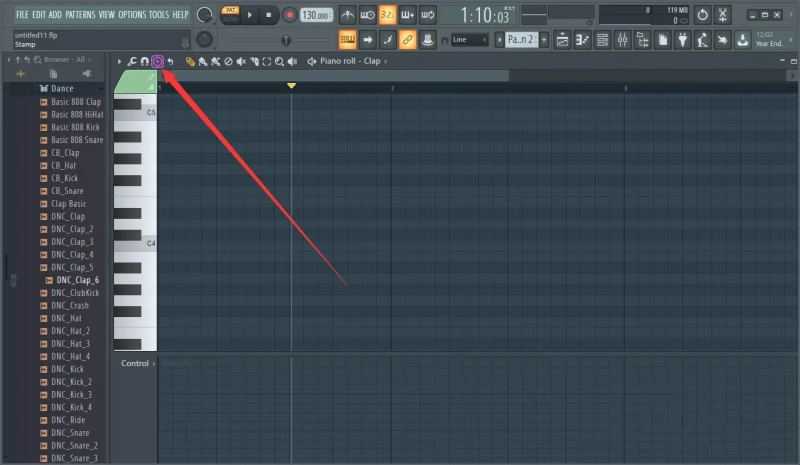The height and width of the screenshot is (465, 800).
Task: Expand the Browser - All arrow
Action: click(x=90, y=60)
